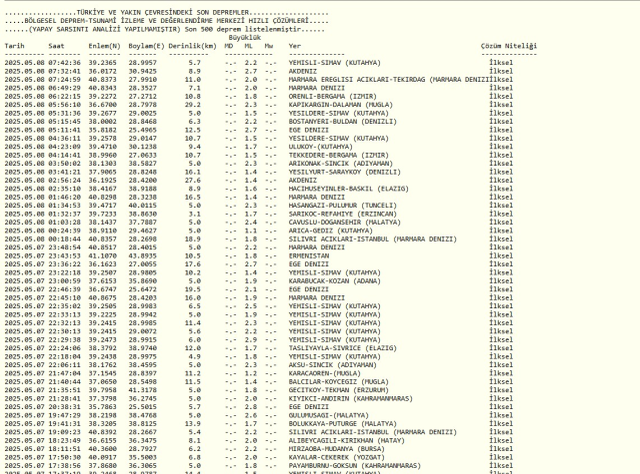The image size is (640, 474).
Task: Click the GECITKOY-TEKMAN (ERZURUM) location
Action: (x=338, y=390)
